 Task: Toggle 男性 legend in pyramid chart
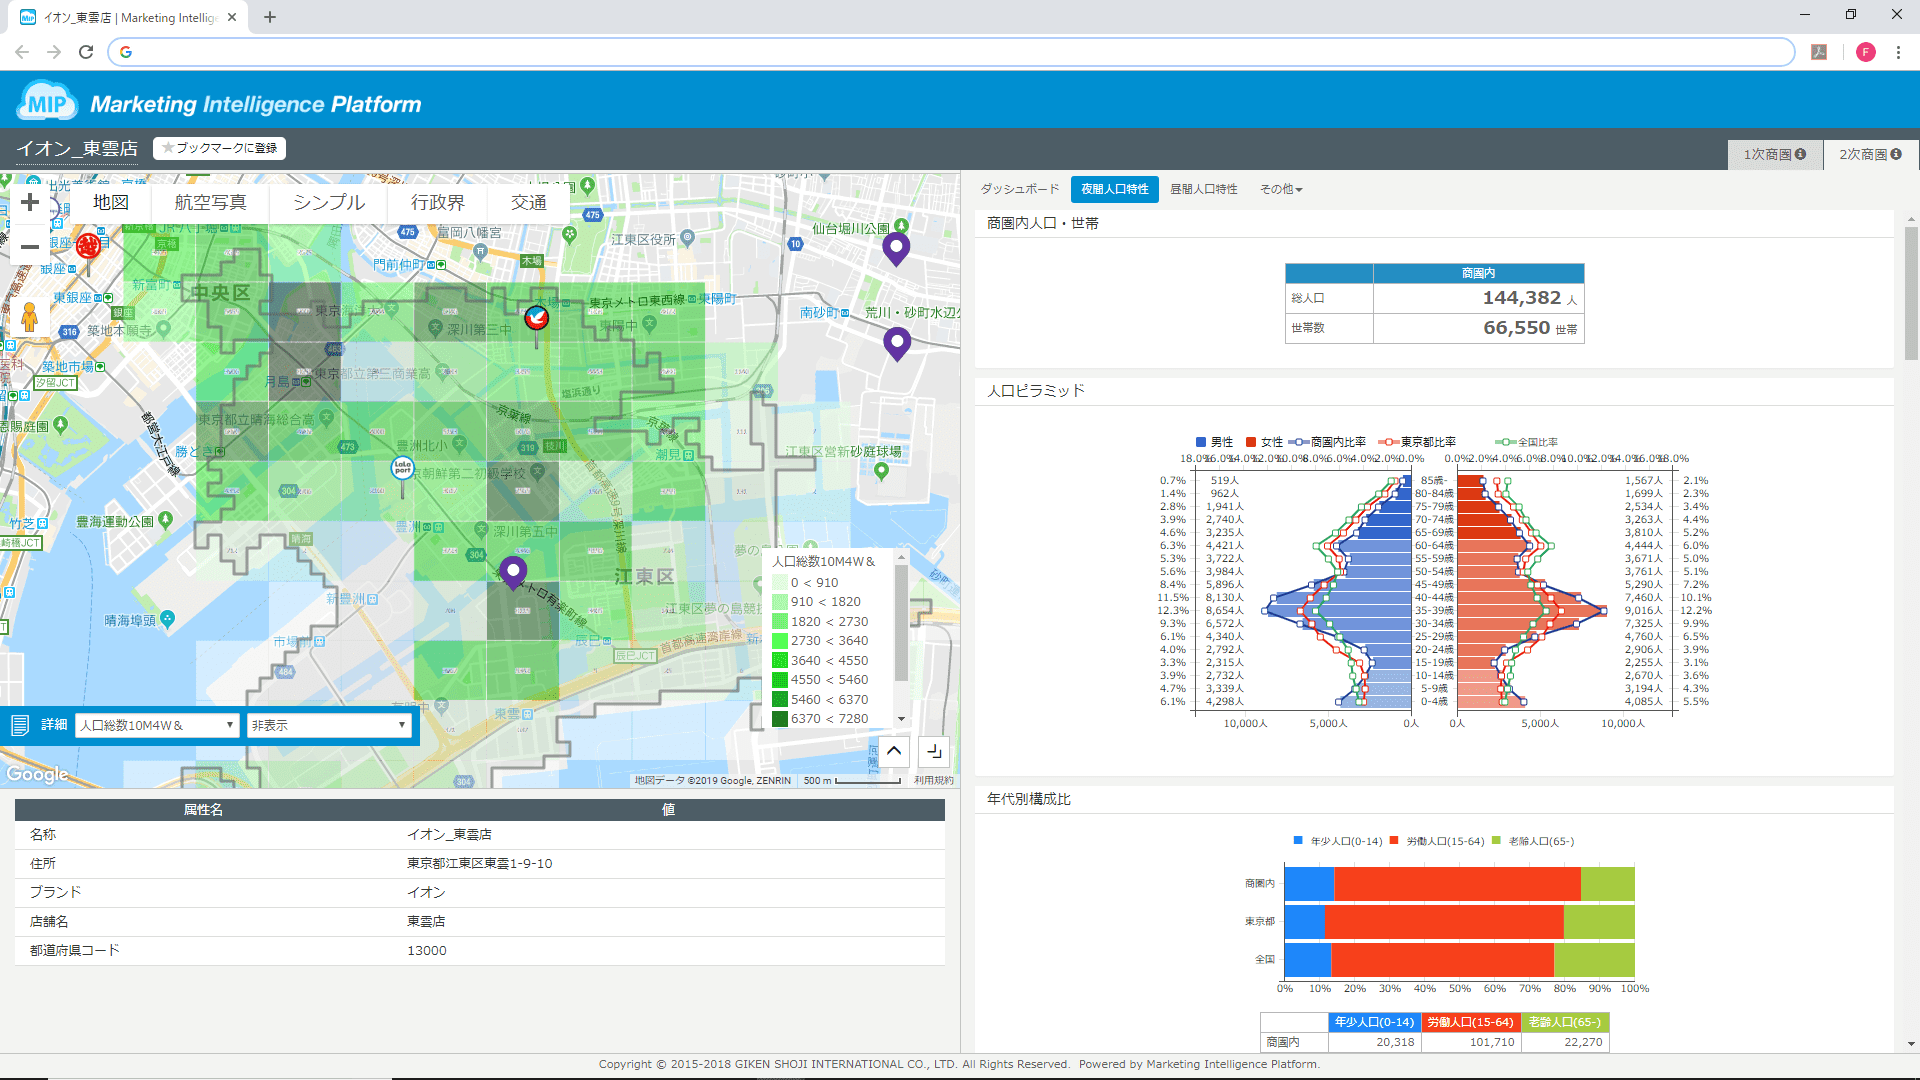pyautogui.click(x=1214, y=442)
